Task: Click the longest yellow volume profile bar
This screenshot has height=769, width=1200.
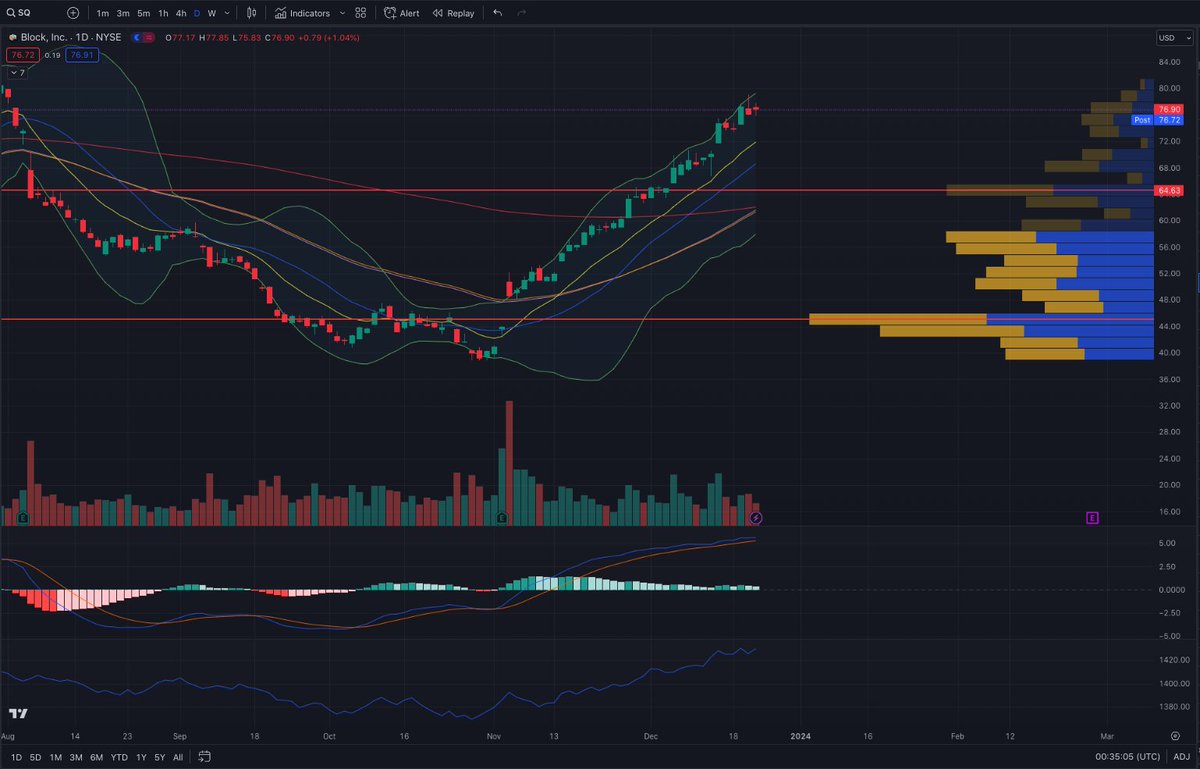Action: pos(897,319)
